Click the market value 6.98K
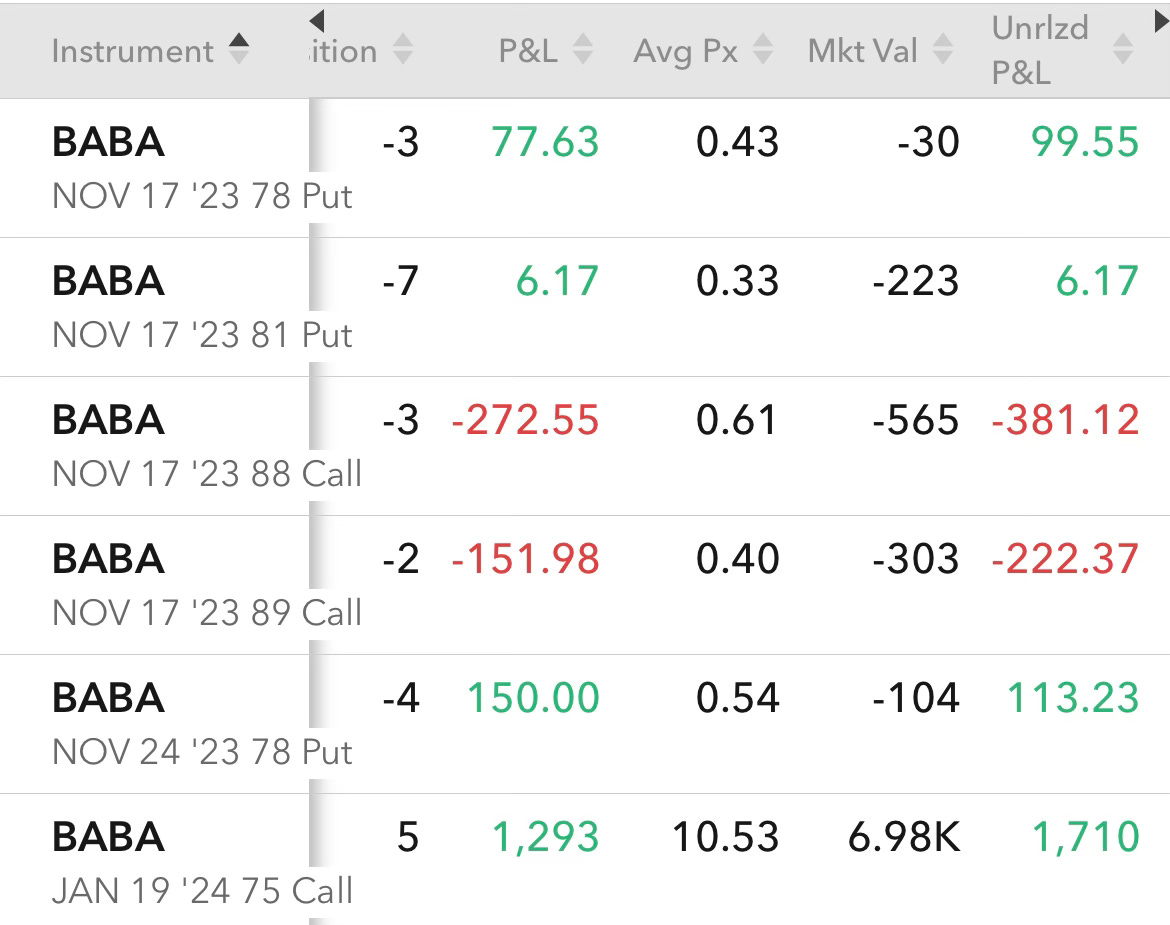Screen dimensions: 1170x925 (904, 837)
